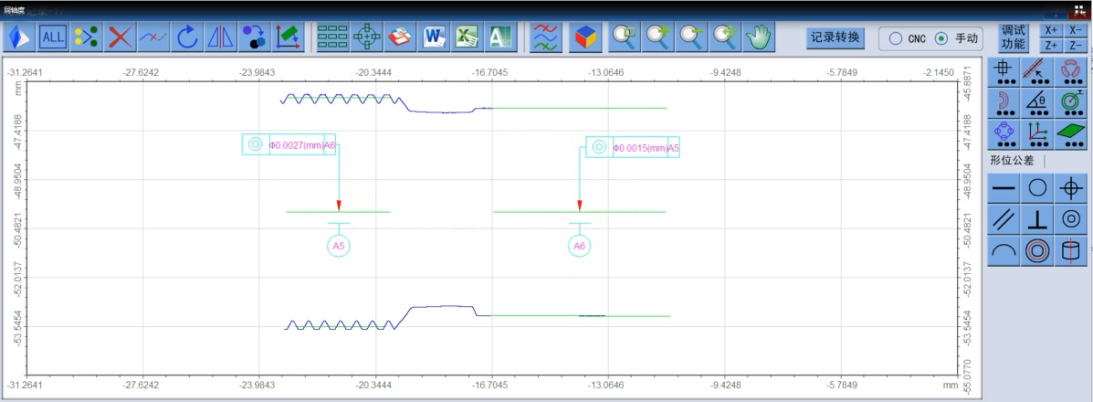Select the hand pan tool
Screen dimensions: 1093x402
click(x=760, y=38)
